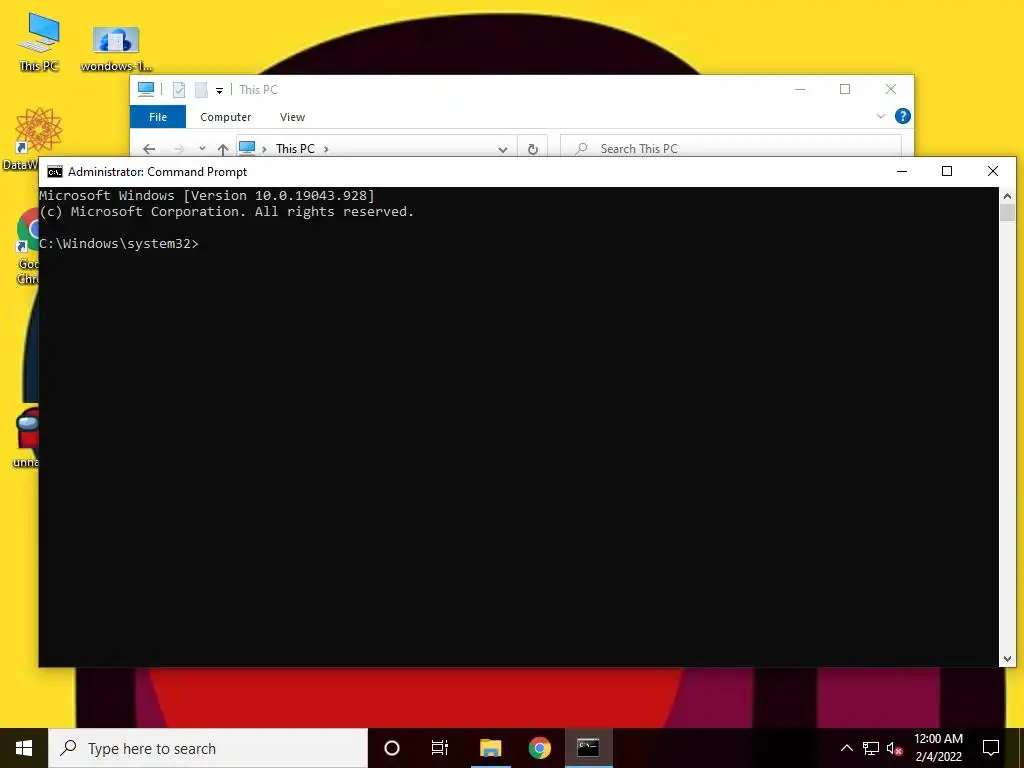Viewport: 1024px width, 768px height.
Task: Open Customize Quick Access Toolbar dropdown
Action: click(x=219, y=91)
